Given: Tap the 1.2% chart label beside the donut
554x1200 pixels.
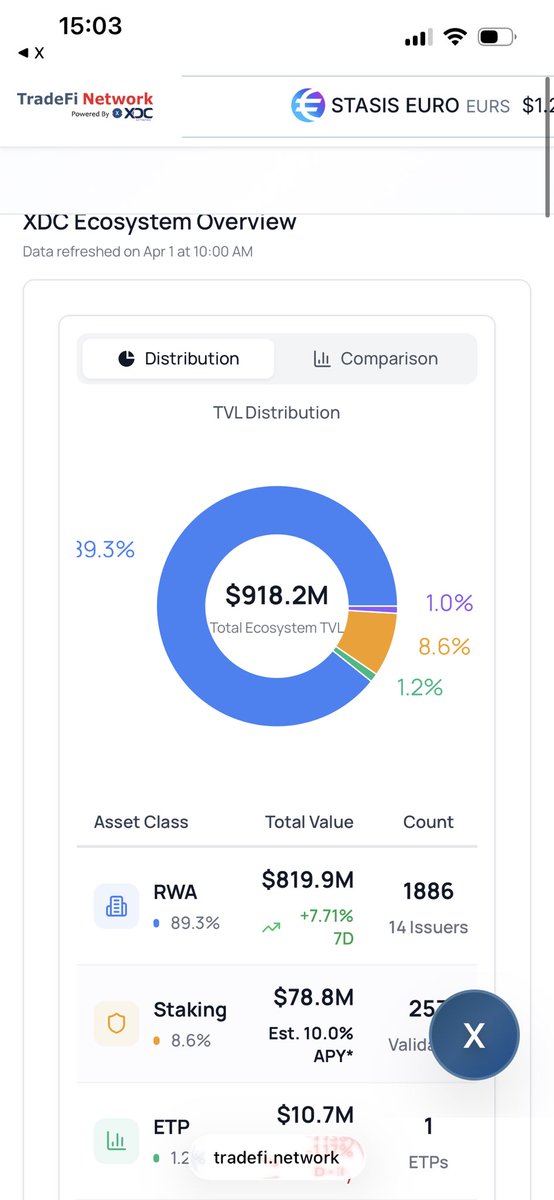Looking at the screenshot, I should 419,687.
